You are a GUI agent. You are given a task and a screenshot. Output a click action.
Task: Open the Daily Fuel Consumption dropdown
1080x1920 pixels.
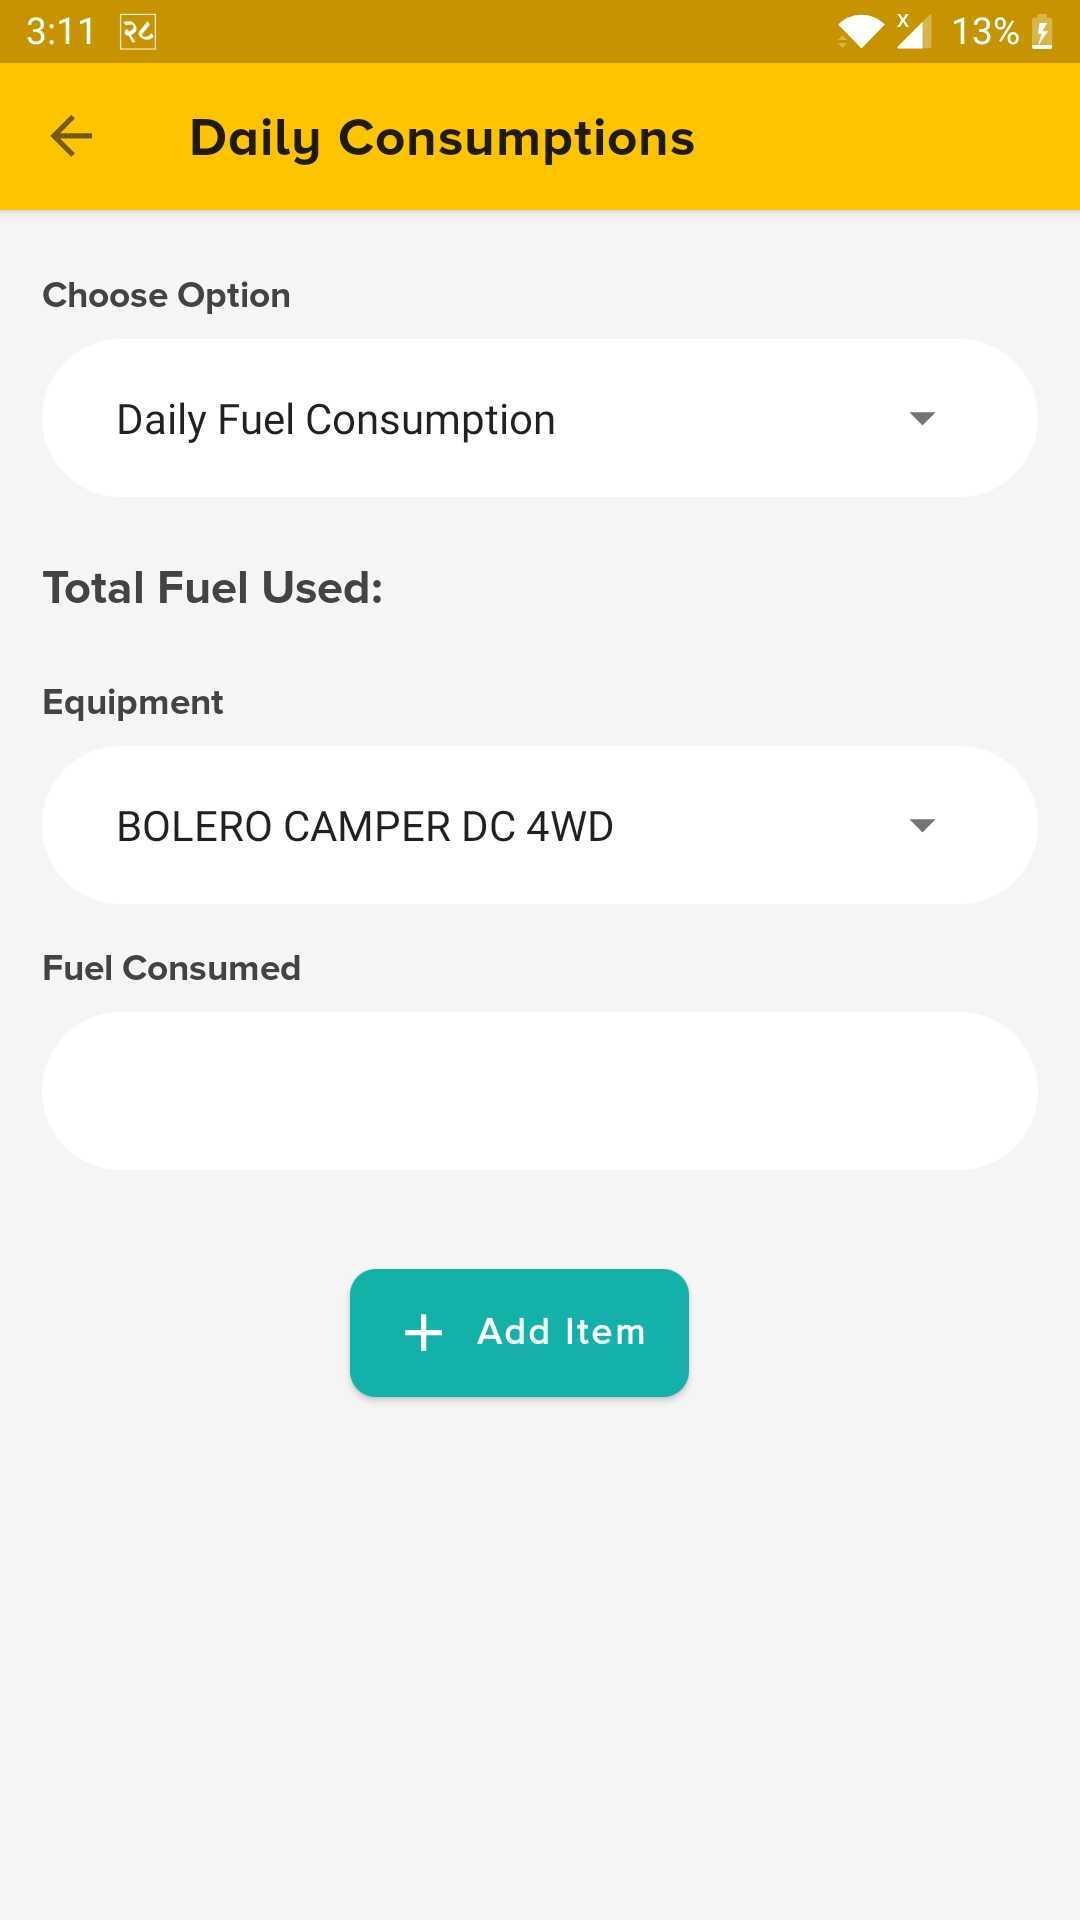539,418
